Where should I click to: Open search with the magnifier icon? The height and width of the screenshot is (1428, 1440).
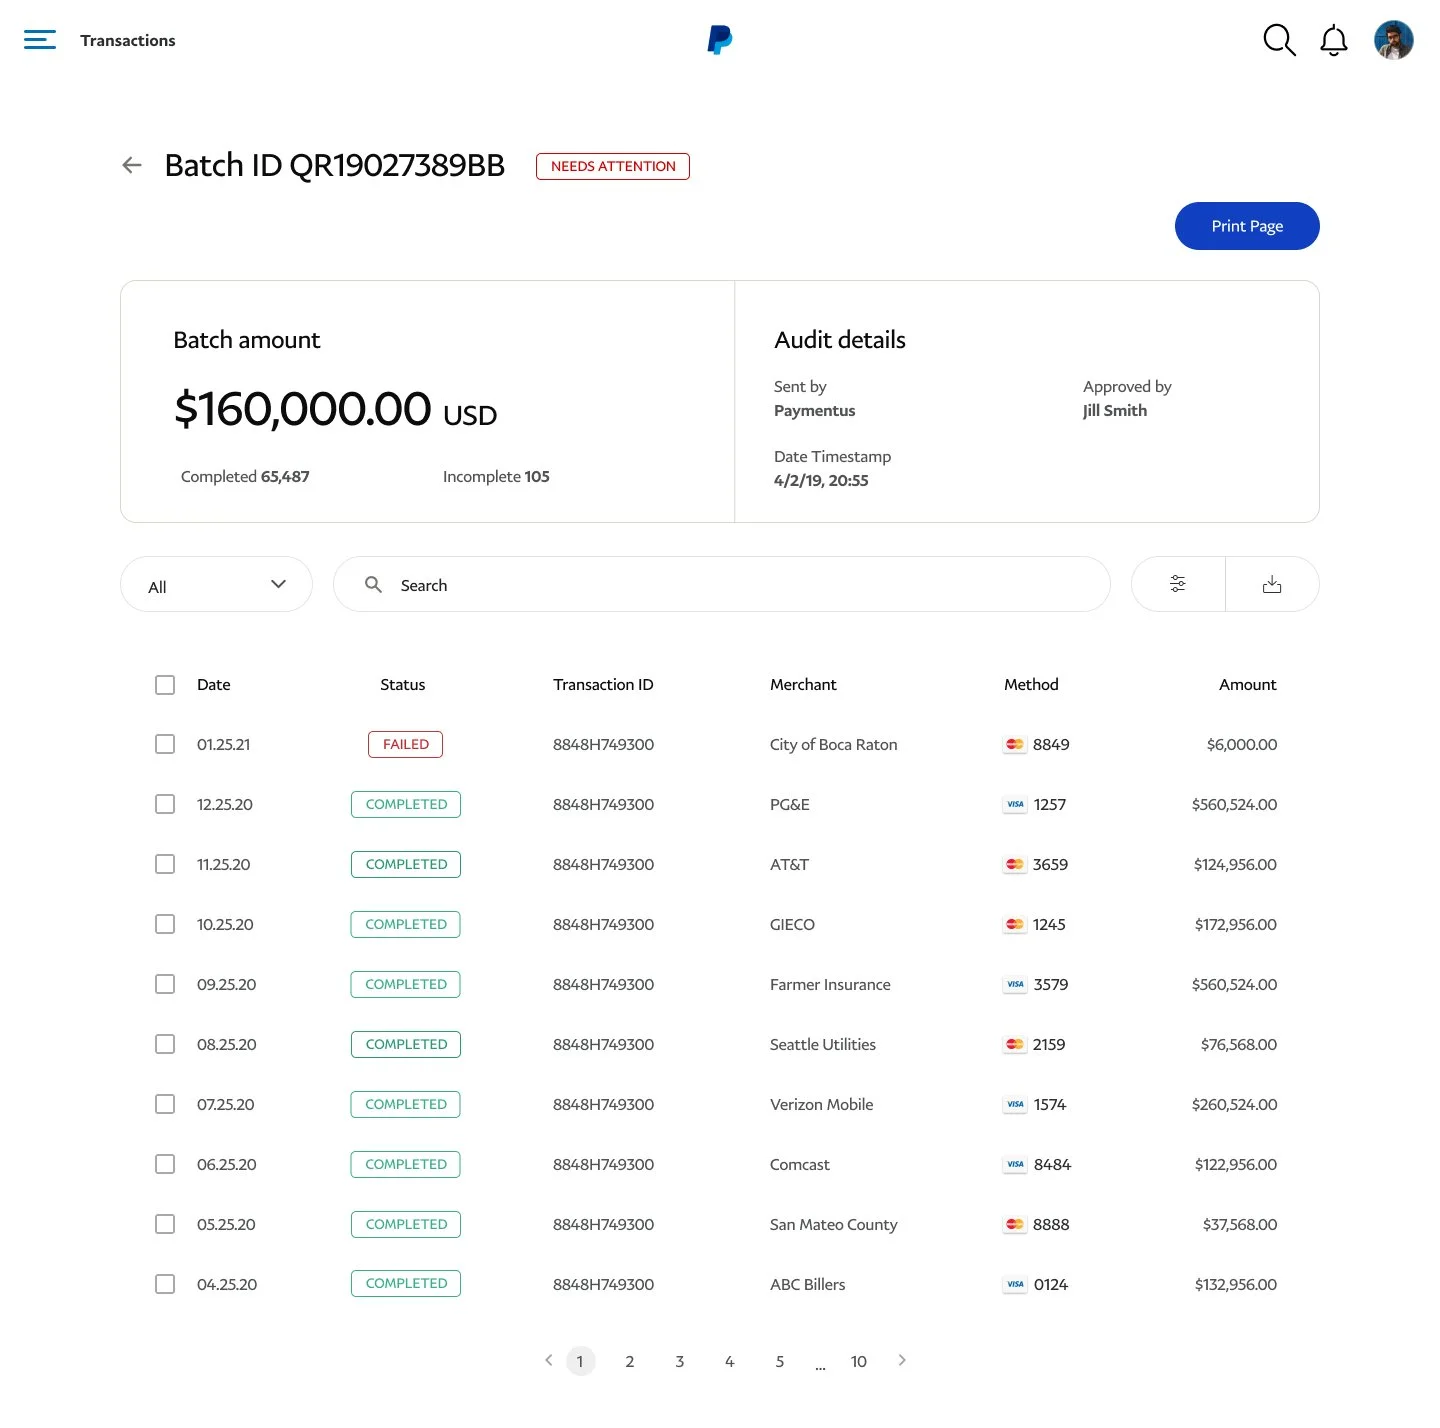[1279, 40]
